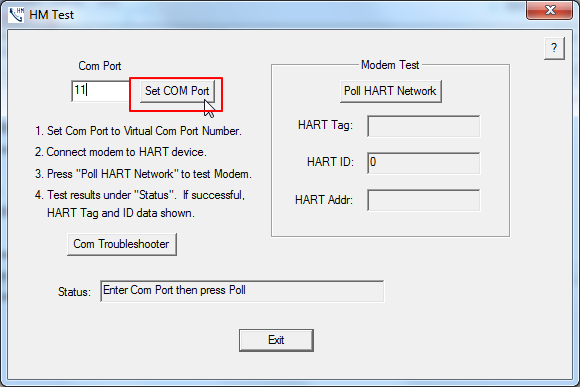The height and width of the screenshot is (387, 580).
Task: Click the HM Test phone icon in title bar
Action: [x=16, y=15]
